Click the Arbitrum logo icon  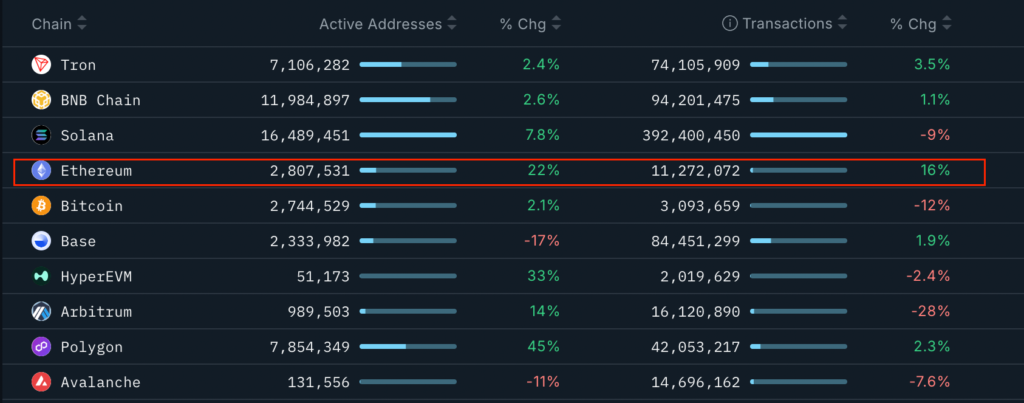tap(41, 312)
